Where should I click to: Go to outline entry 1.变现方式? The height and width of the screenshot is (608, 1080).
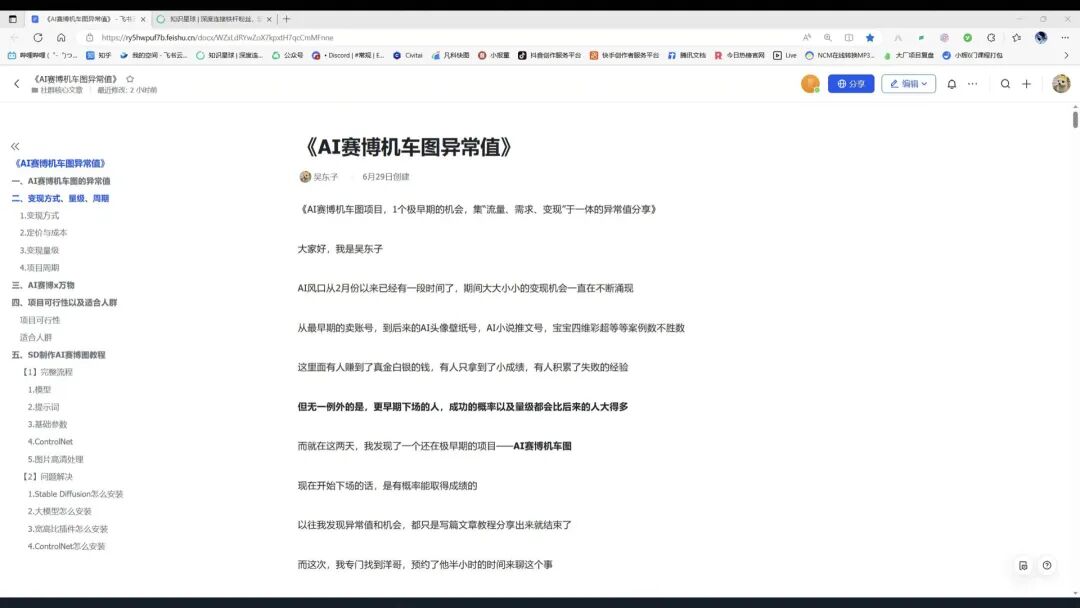pyautogui.click(x=39, y=216)
